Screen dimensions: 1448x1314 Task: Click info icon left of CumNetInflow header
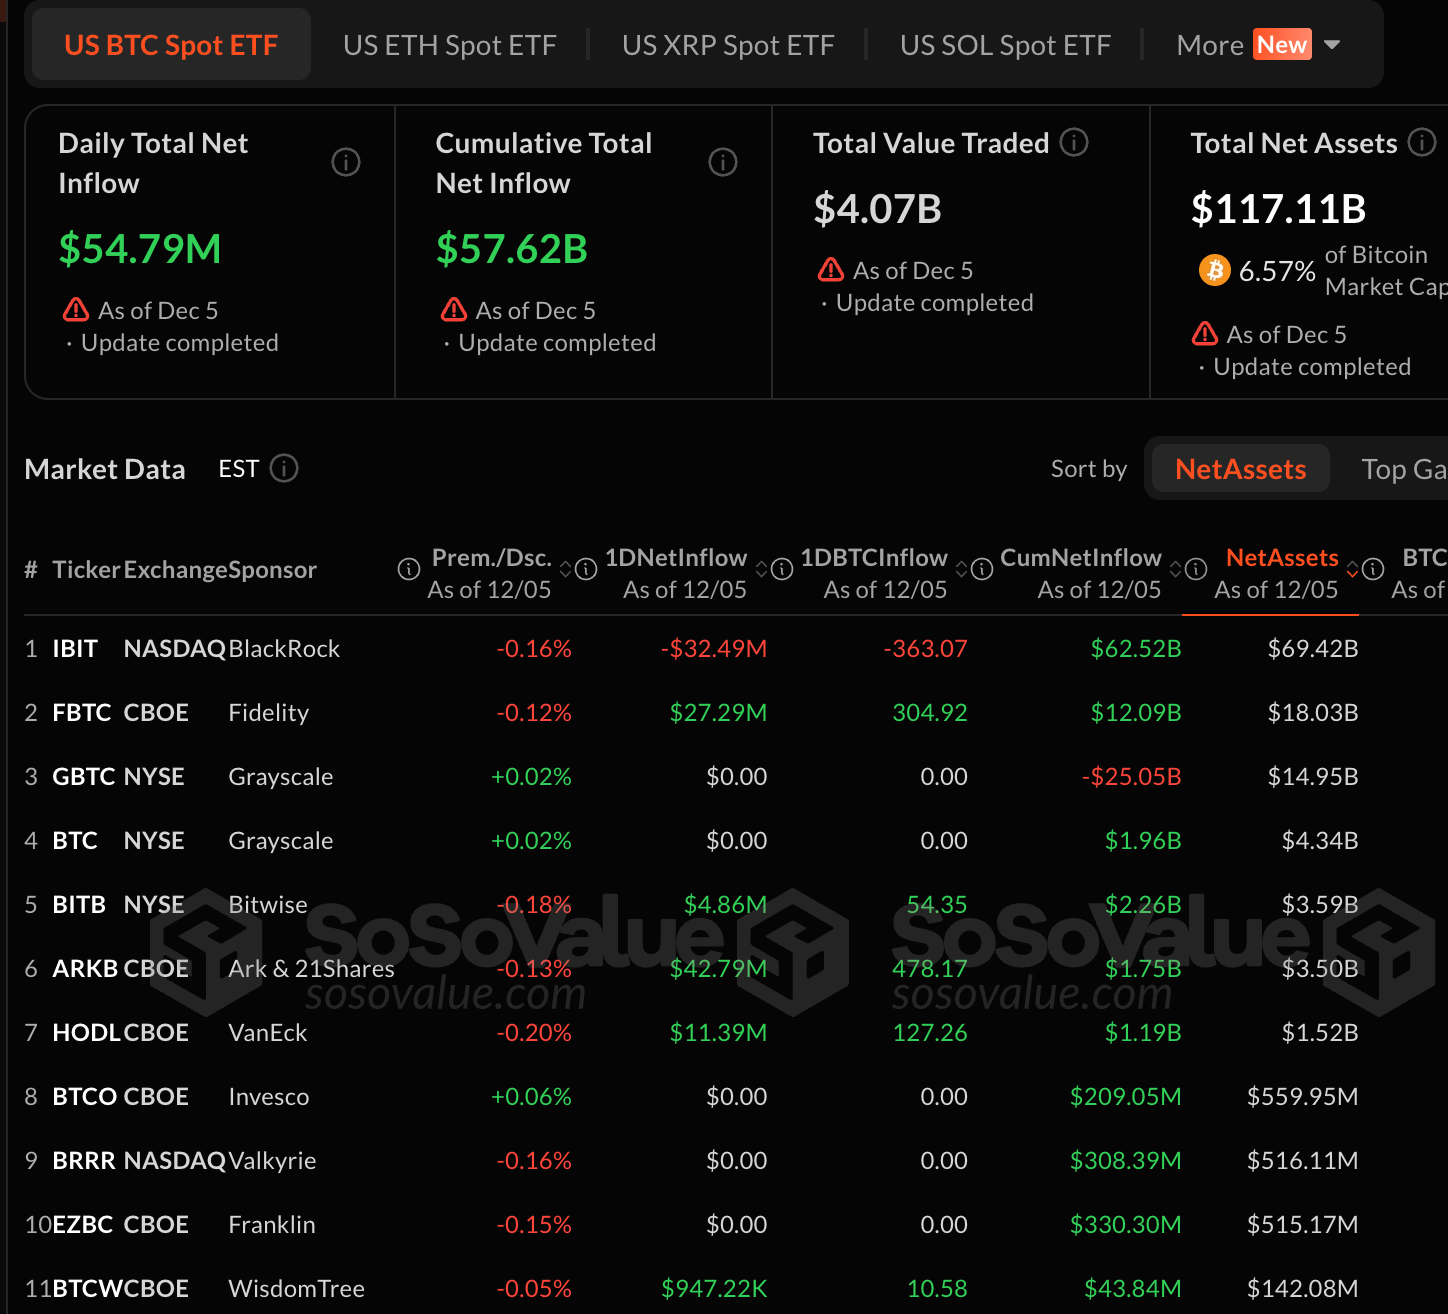983,569
